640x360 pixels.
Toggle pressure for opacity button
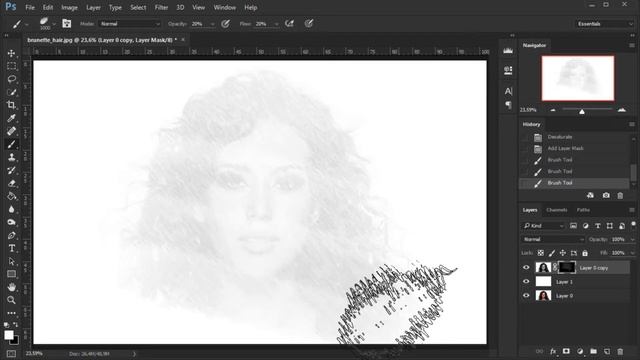coord(225,24)
